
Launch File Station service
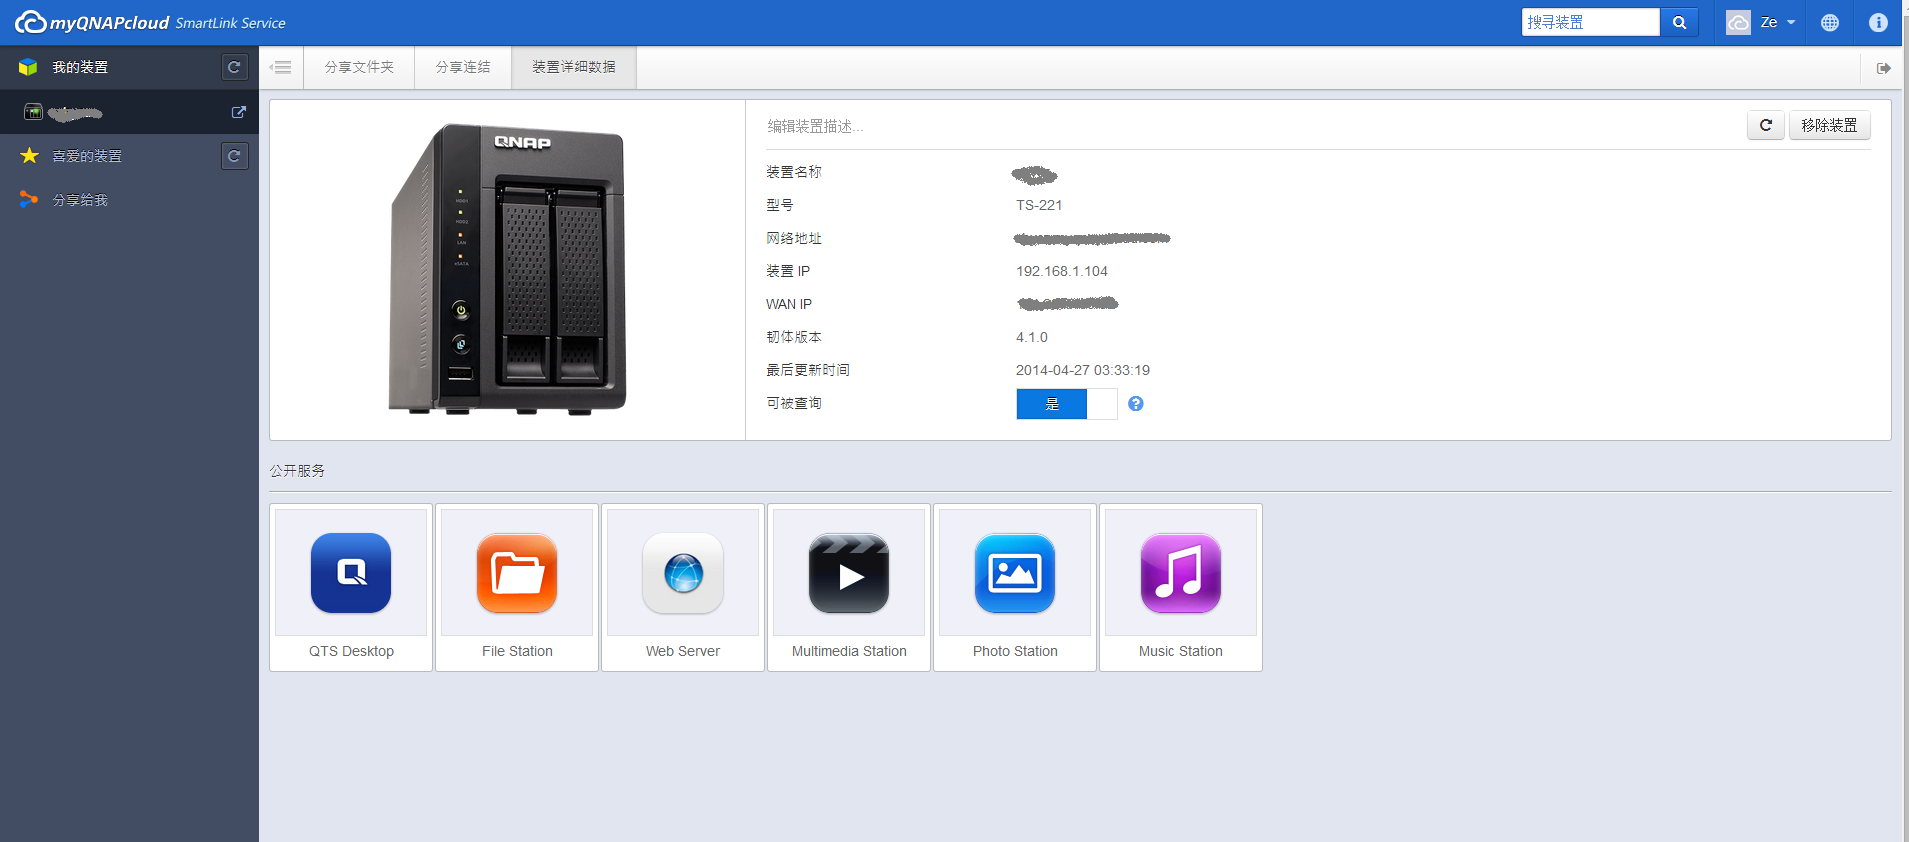(x=517, y=573)
